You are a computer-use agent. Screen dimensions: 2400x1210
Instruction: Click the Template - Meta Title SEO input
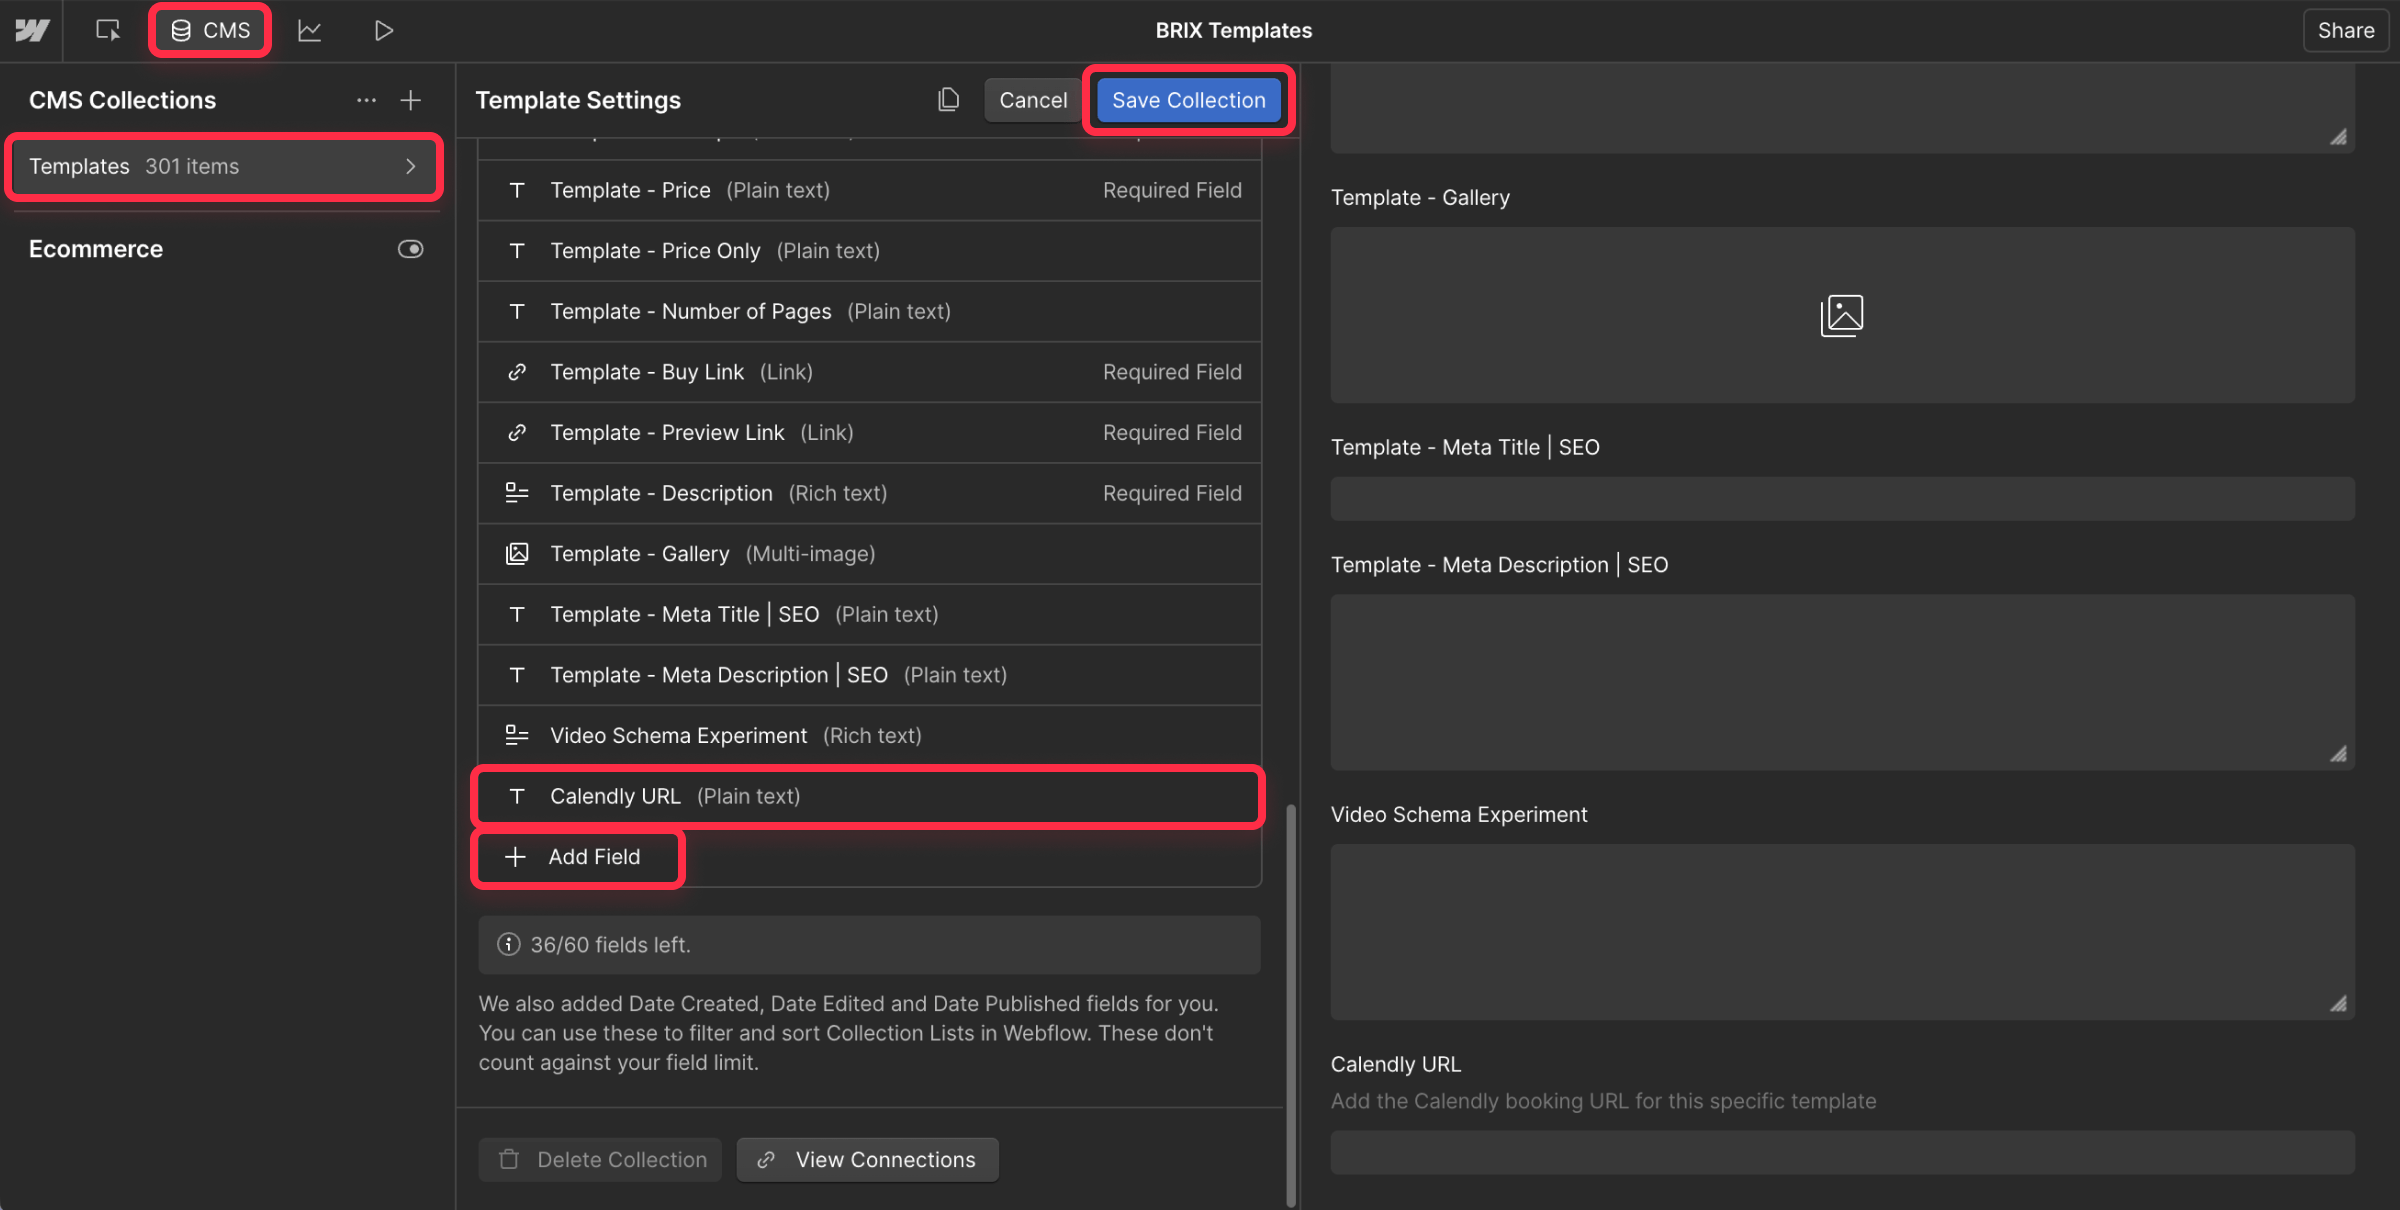(x=1842, y=498)
